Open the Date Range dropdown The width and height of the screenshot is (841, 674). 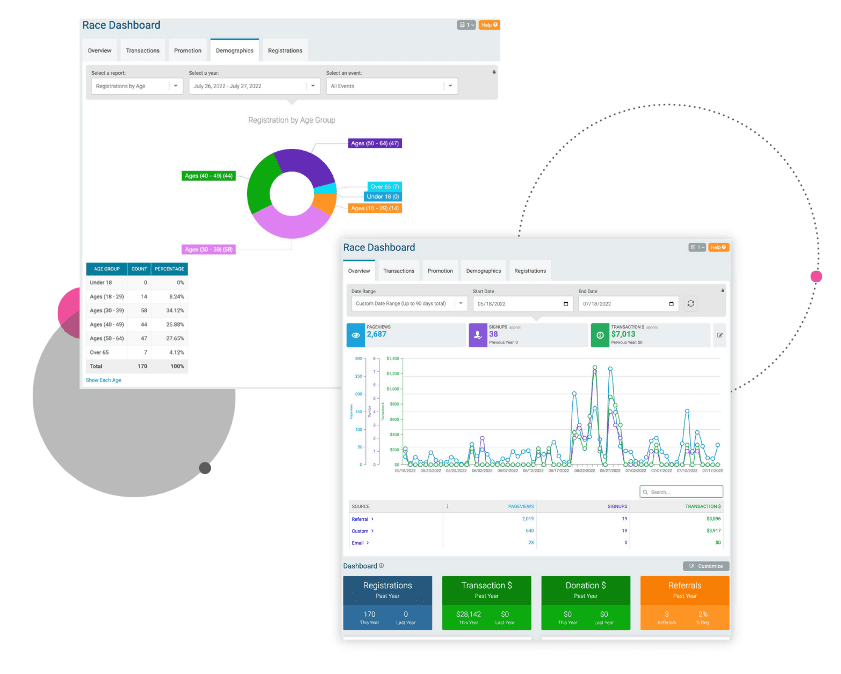point(409,303)
